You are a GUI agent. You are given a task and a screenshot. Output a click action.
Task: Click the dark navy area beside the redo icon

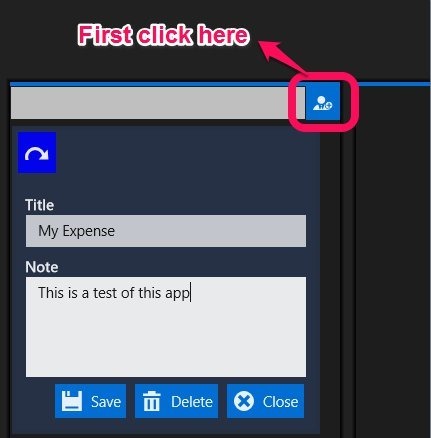(x=187, y=153)
